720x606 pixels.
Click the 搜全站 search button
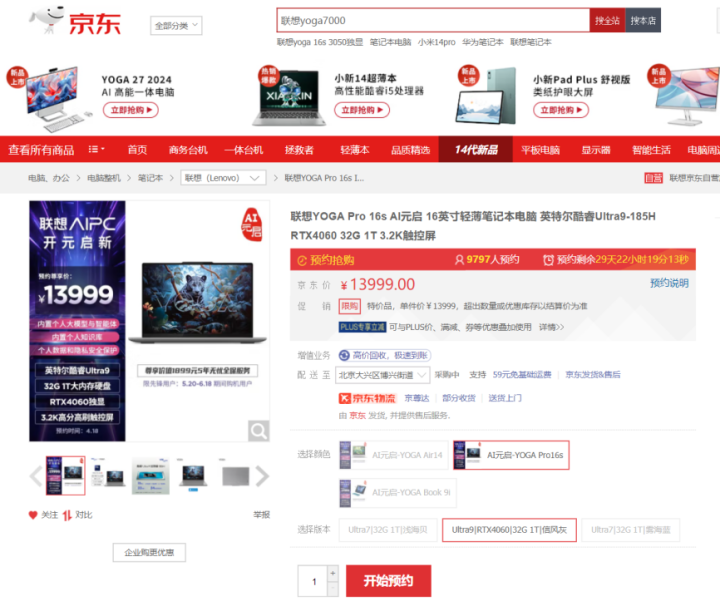(x=607, y=20)
